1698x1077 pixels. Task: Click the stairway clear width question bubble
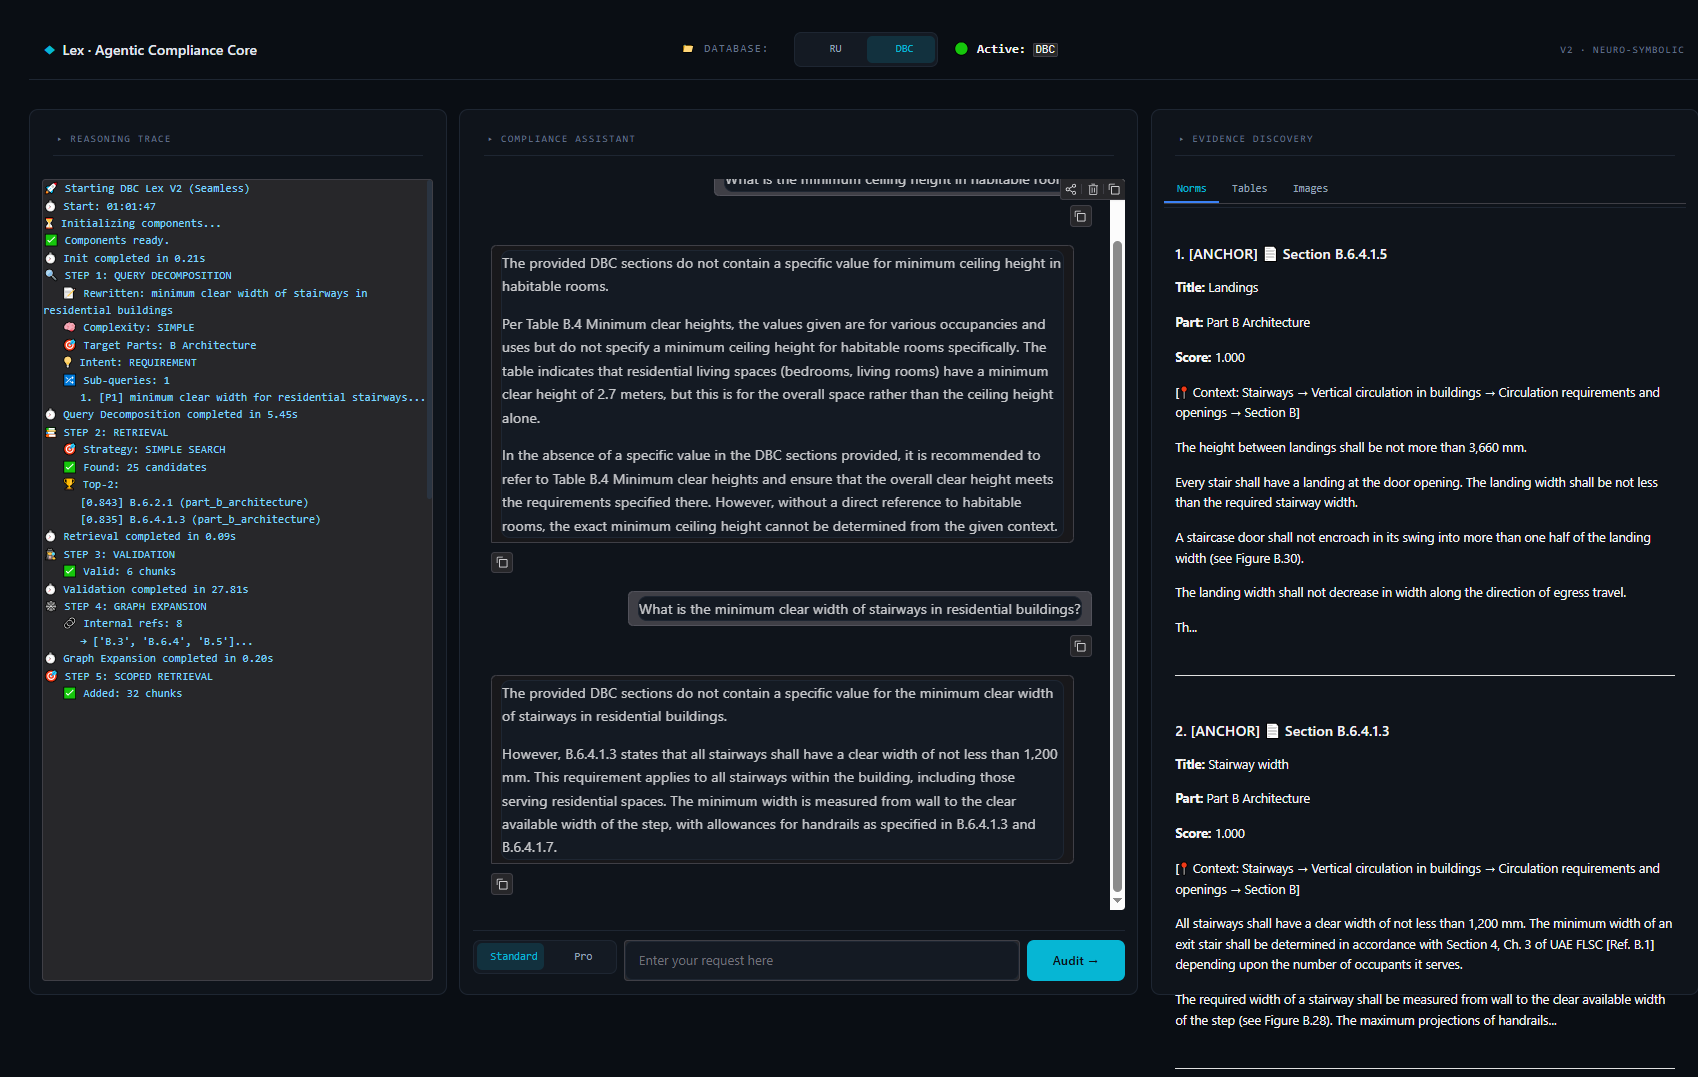(859, 609)
